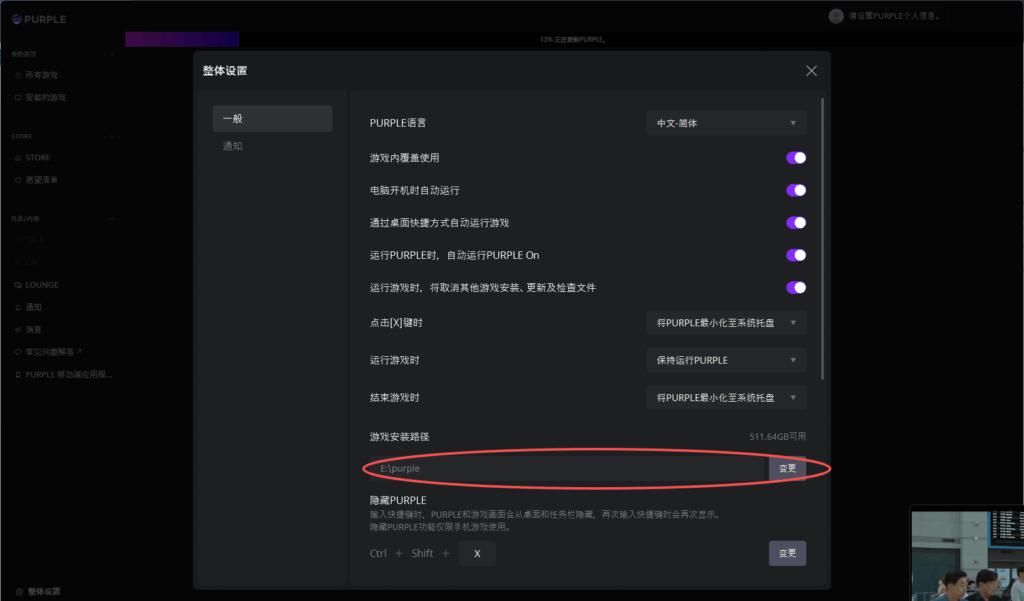View the 愿望清单 wishlist
The height and width of the screenshot is (601, 1024).
pyautogui.click(x=40, y=179)
